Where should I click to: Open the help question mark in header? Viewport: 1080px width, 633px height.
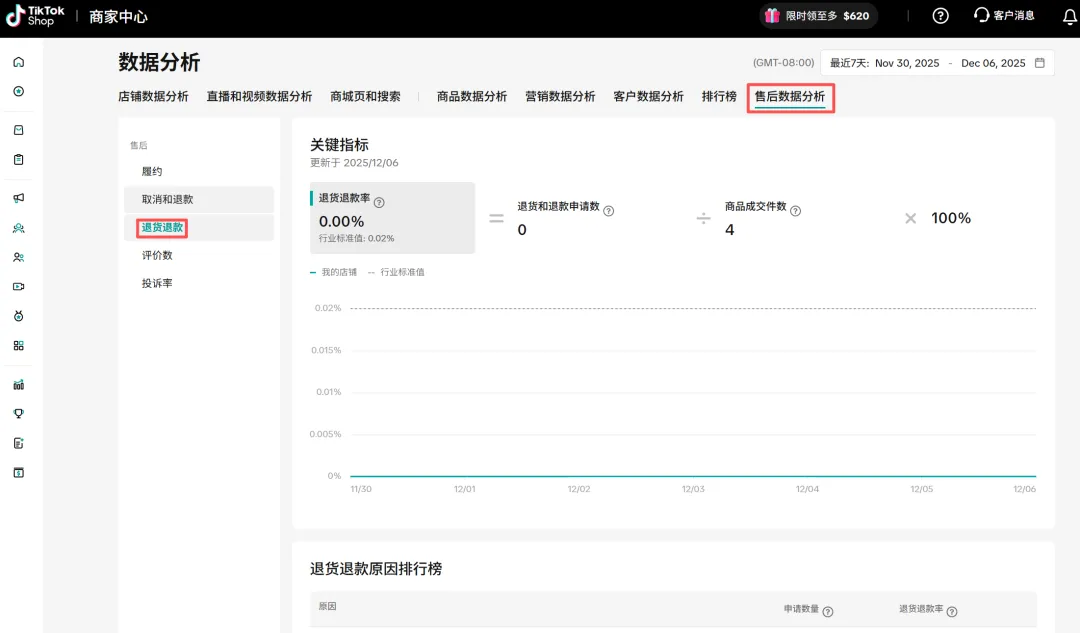click(x=940, y=16)
